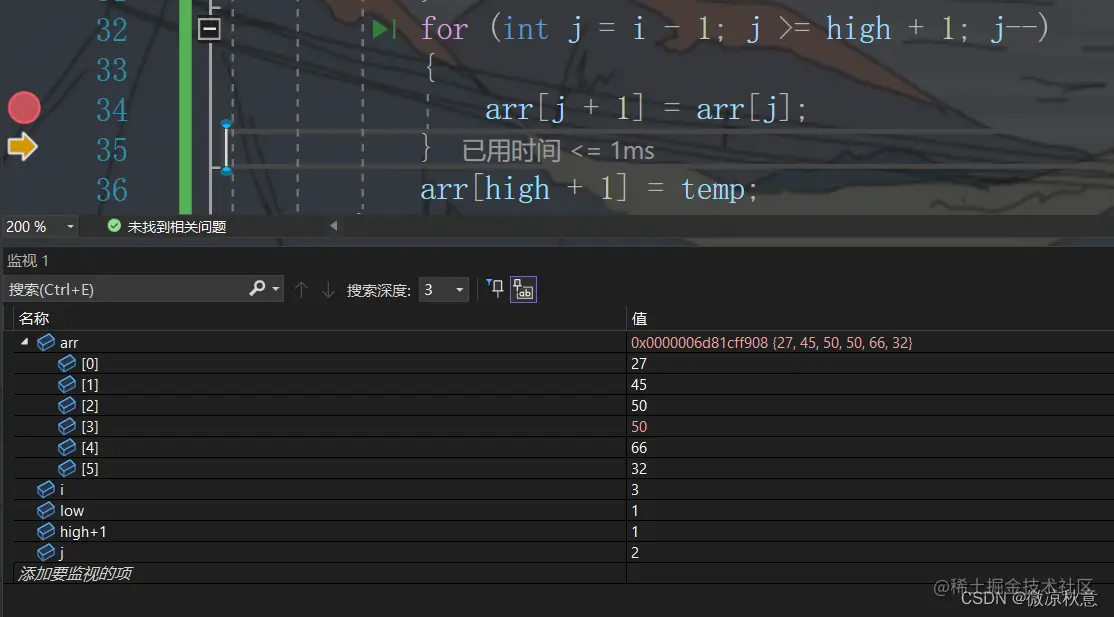
Task: Click the Name (名称) column header
Action: pyautogui.click(x=34, y=318)
